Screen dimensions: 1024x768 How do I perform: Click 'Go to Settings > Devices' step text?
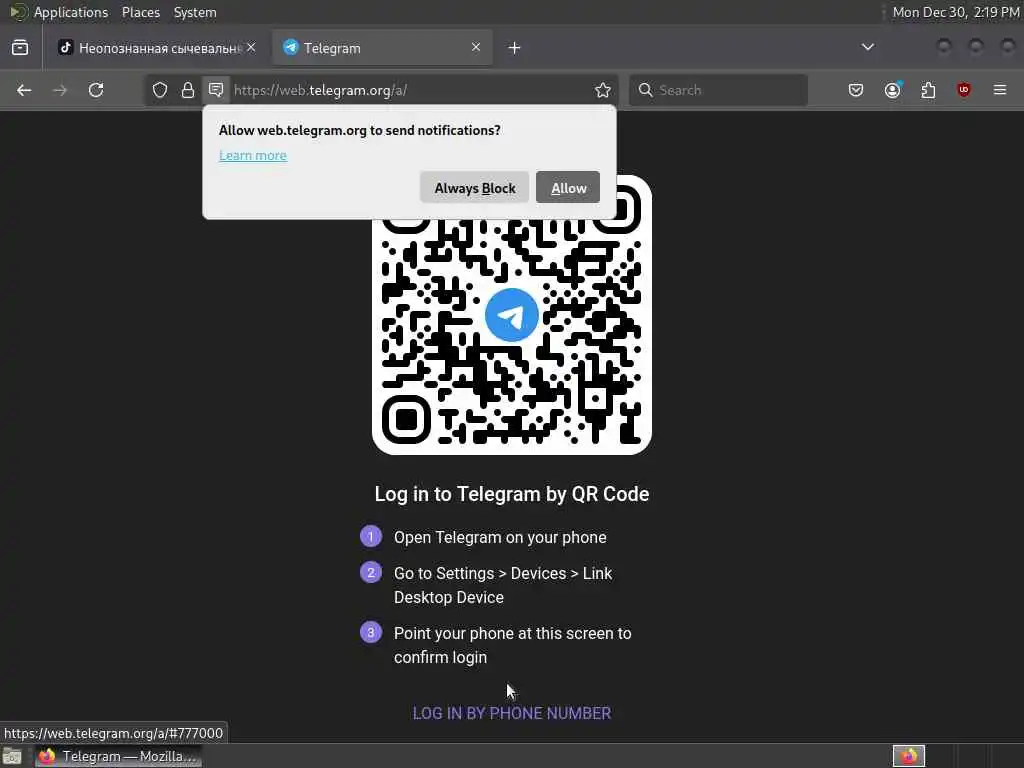(503, 585)
